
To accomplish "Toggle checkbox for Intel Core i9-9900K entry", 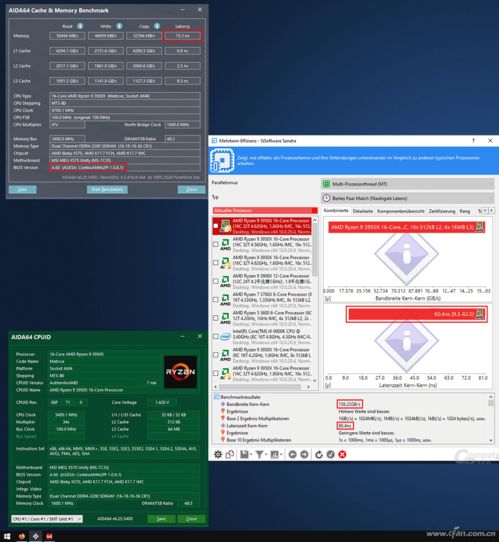I will pyautogui.click(x=216, y=336).
